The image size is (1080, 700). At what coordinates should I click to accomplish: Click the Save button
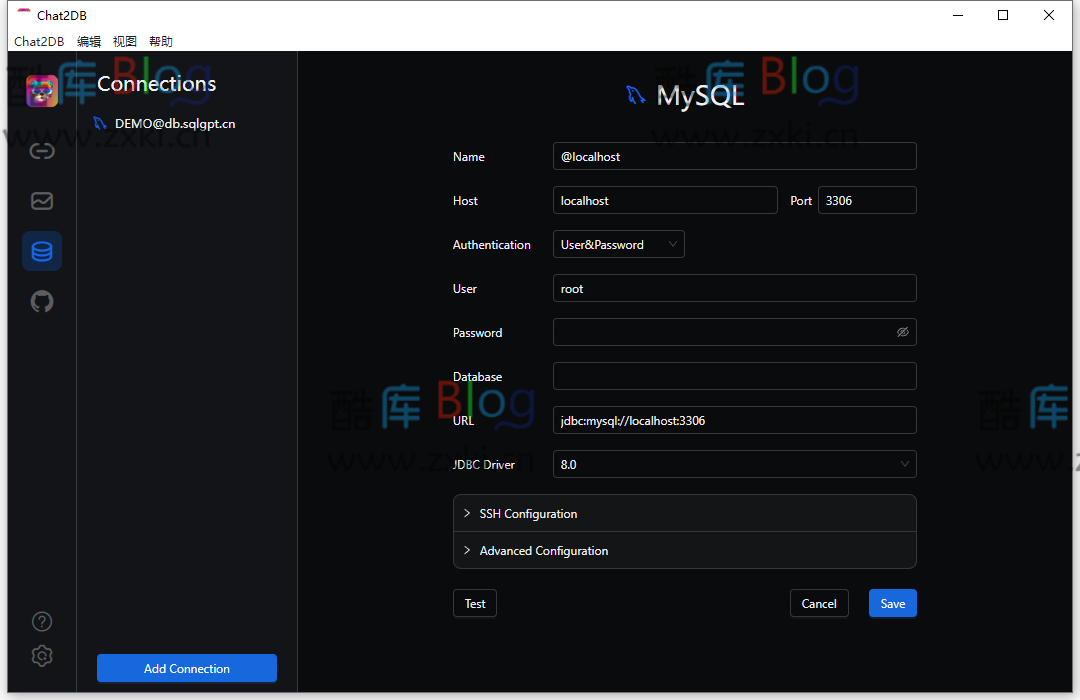pos(892,603)
